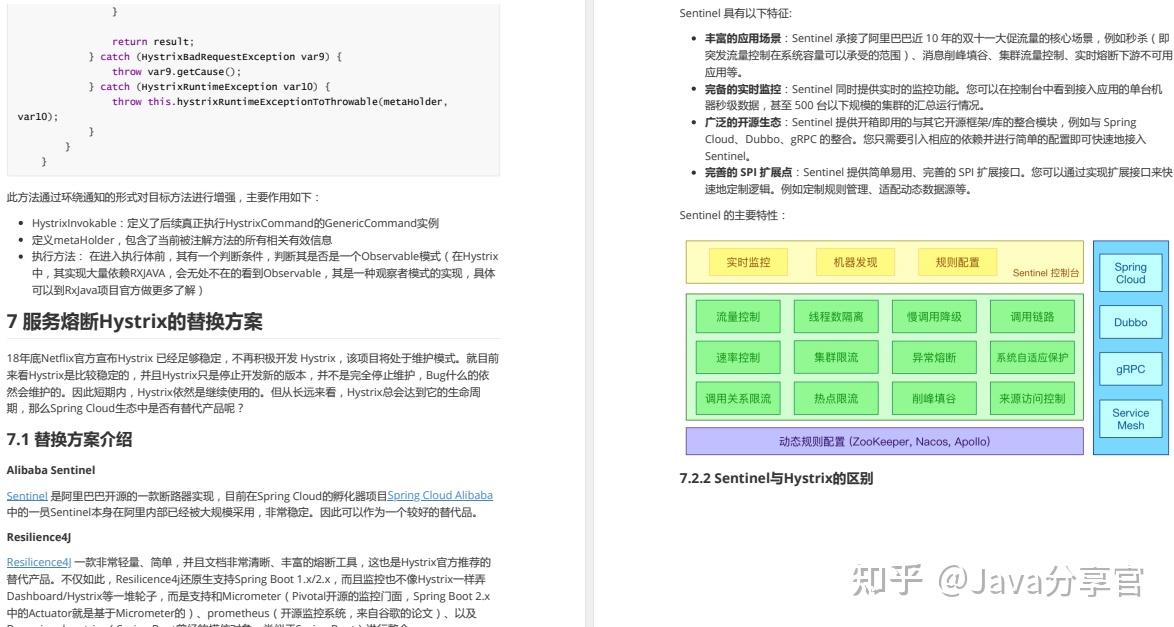Select the 削峰填谷 feature box

point(934,399)
